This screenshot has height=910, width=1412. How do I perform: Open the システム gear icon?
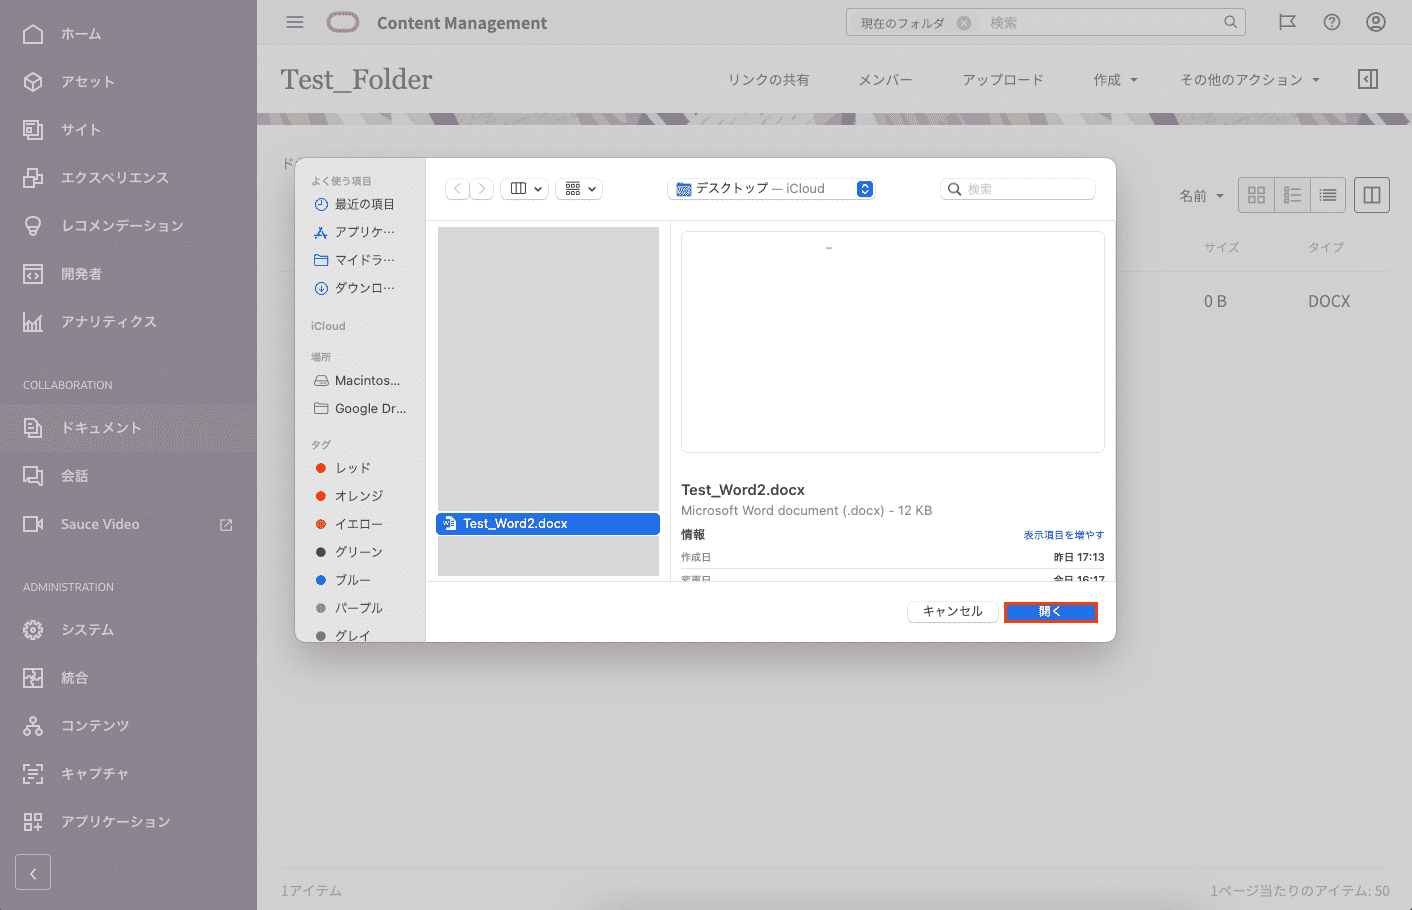(x=33, y=630)
